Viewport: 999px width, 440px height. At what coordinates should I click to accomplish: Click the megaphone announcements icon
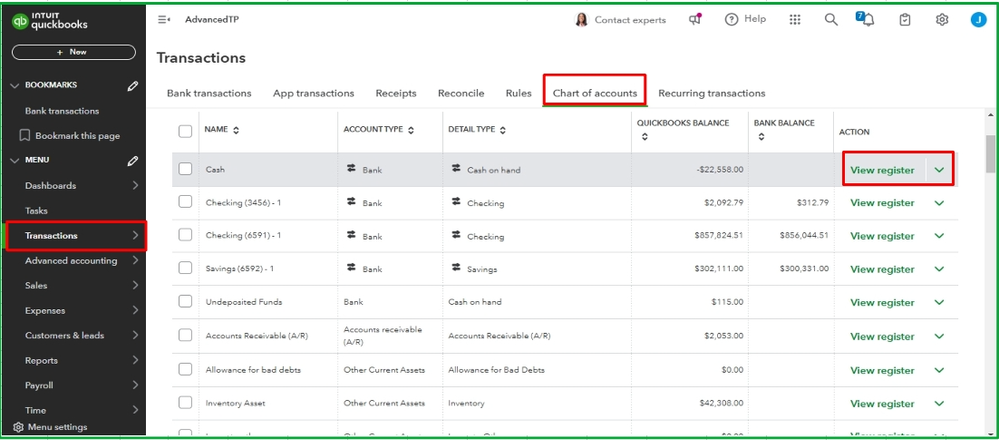695,19
